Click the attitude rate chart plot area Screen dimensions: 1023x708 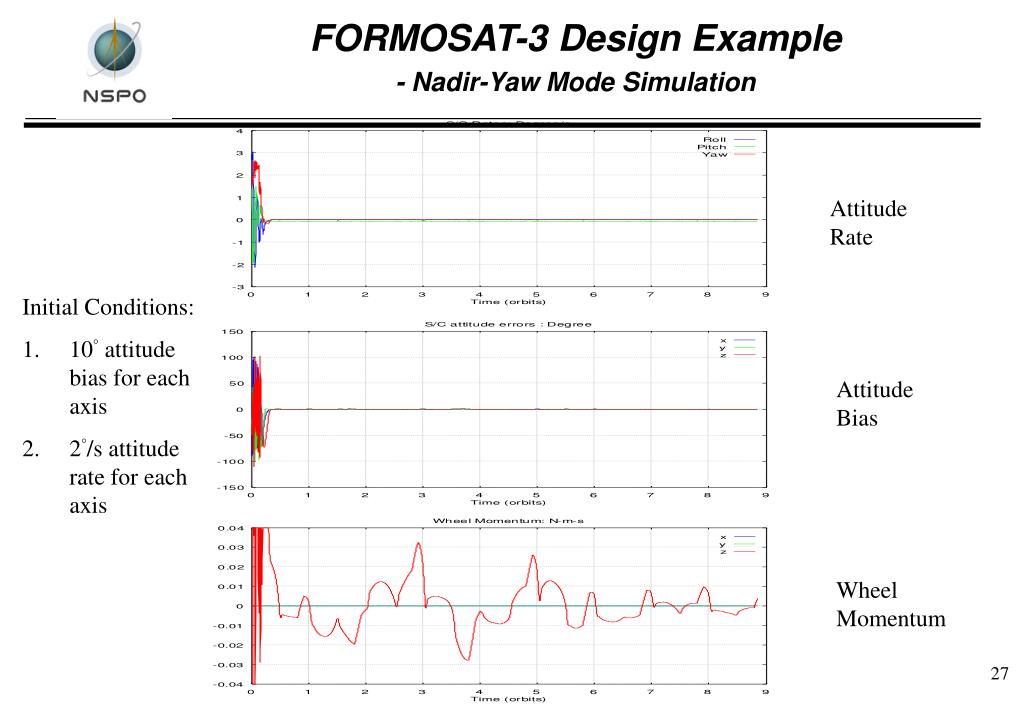click(508, 209)
